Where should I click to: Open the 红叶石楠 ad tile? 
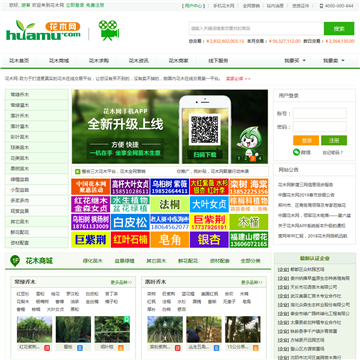(x=130, y=240)
